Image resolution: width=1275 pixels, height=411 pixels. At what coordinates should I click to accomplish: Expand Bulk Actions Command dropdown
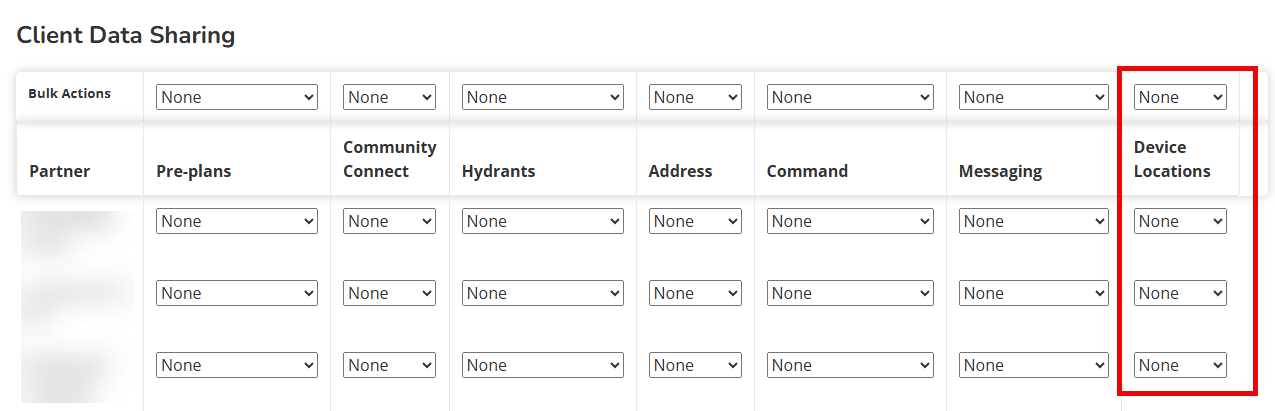click(x=850, y=97)
